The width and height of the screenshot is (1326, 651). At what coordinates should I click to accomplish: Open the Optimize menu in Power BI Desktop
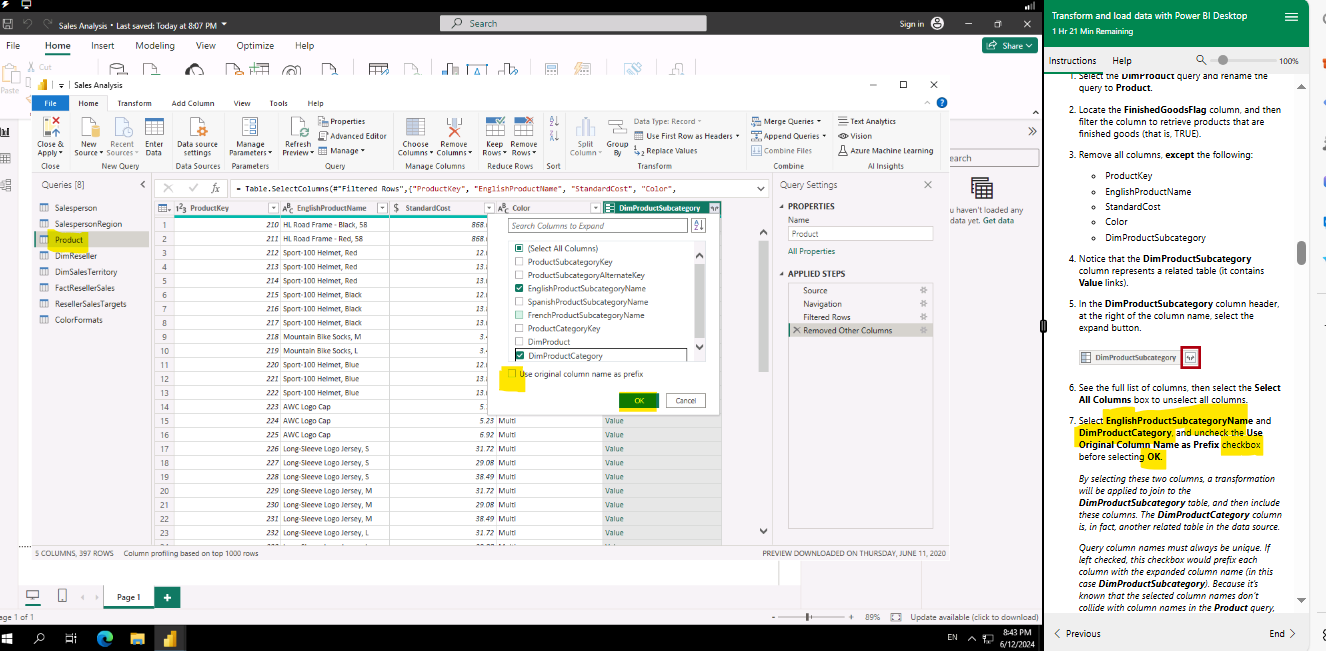pos(255,46)
